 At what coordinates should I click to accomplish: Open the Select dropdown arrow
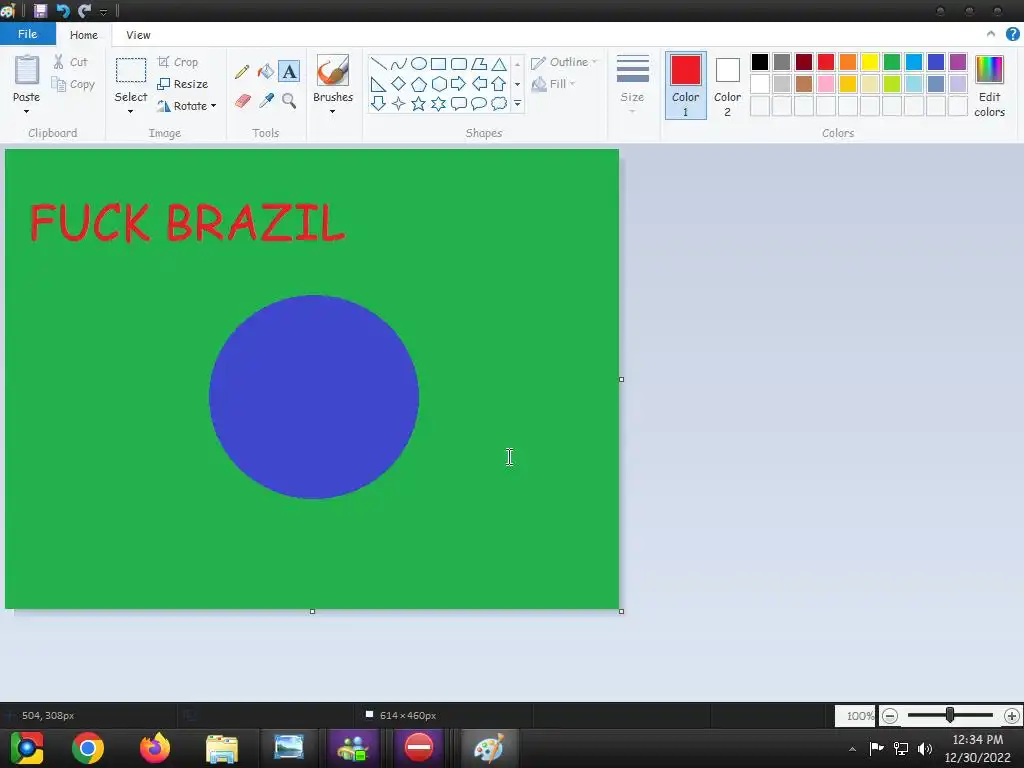pos(131,112)
